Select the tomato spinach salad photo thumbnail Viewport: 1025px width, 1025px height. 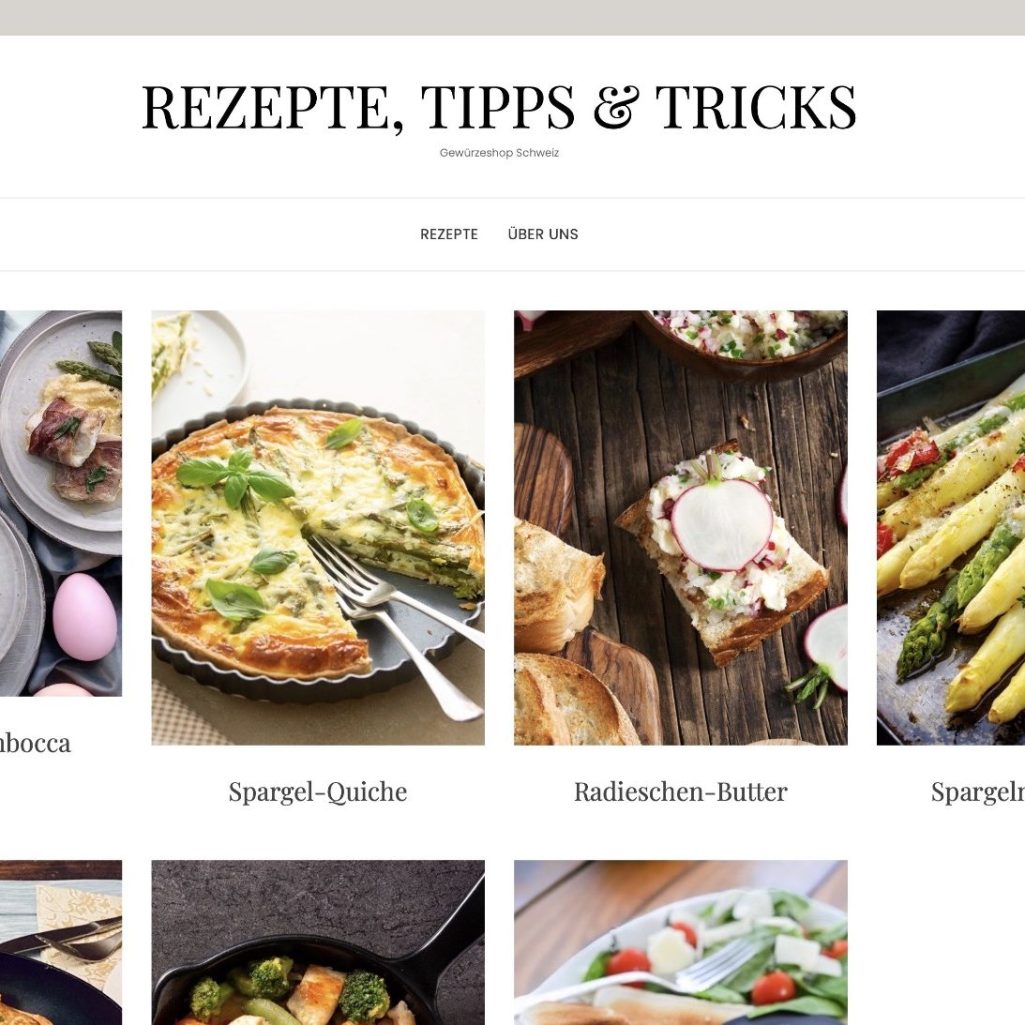(681, 943)
